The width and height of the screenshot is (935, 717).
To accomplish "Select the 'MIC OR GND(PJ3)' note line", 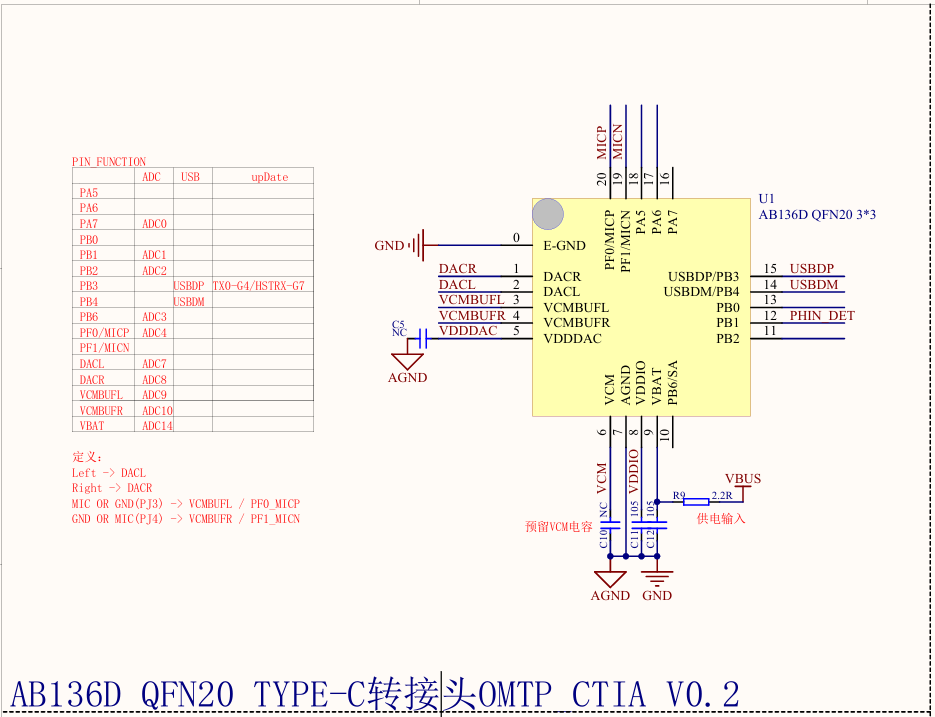I will (185, 503).
